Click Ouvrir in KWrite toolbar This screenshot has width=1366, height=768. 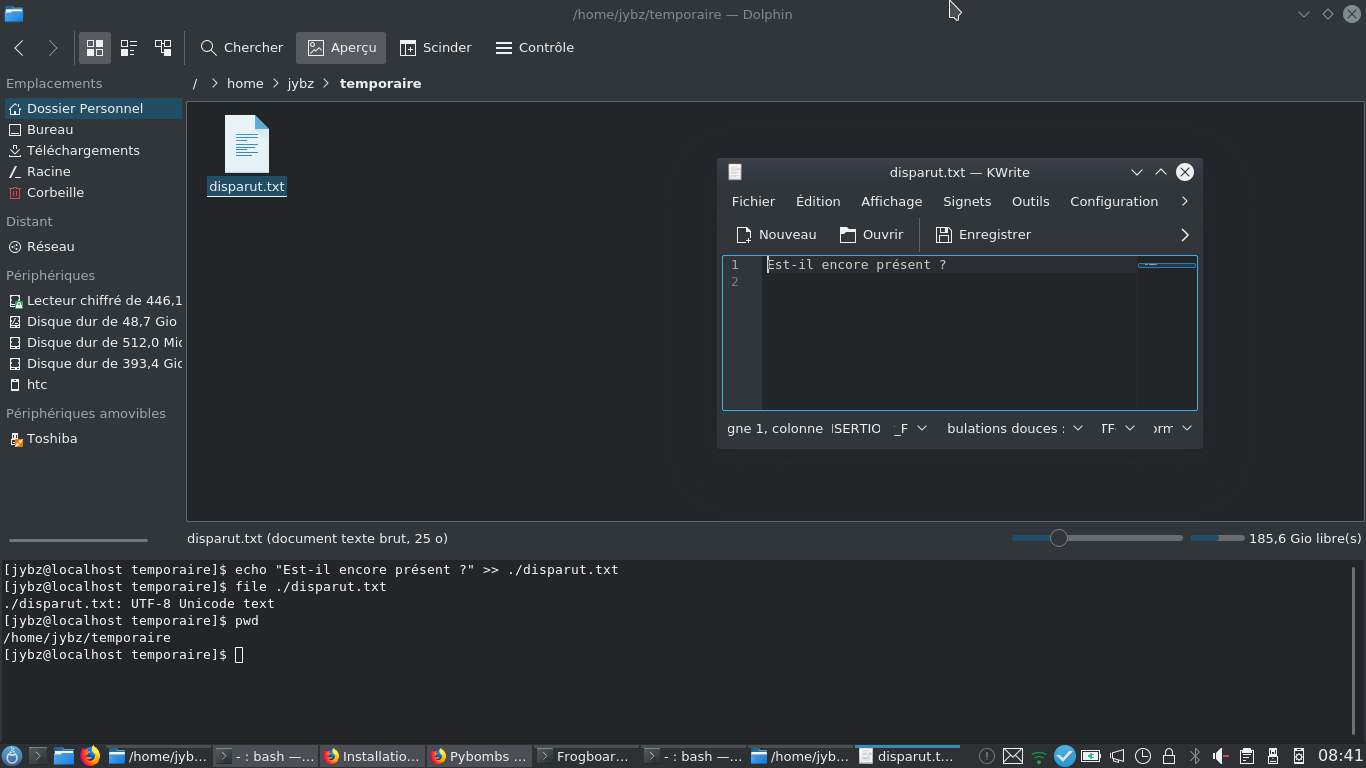[x=871, y=234]
